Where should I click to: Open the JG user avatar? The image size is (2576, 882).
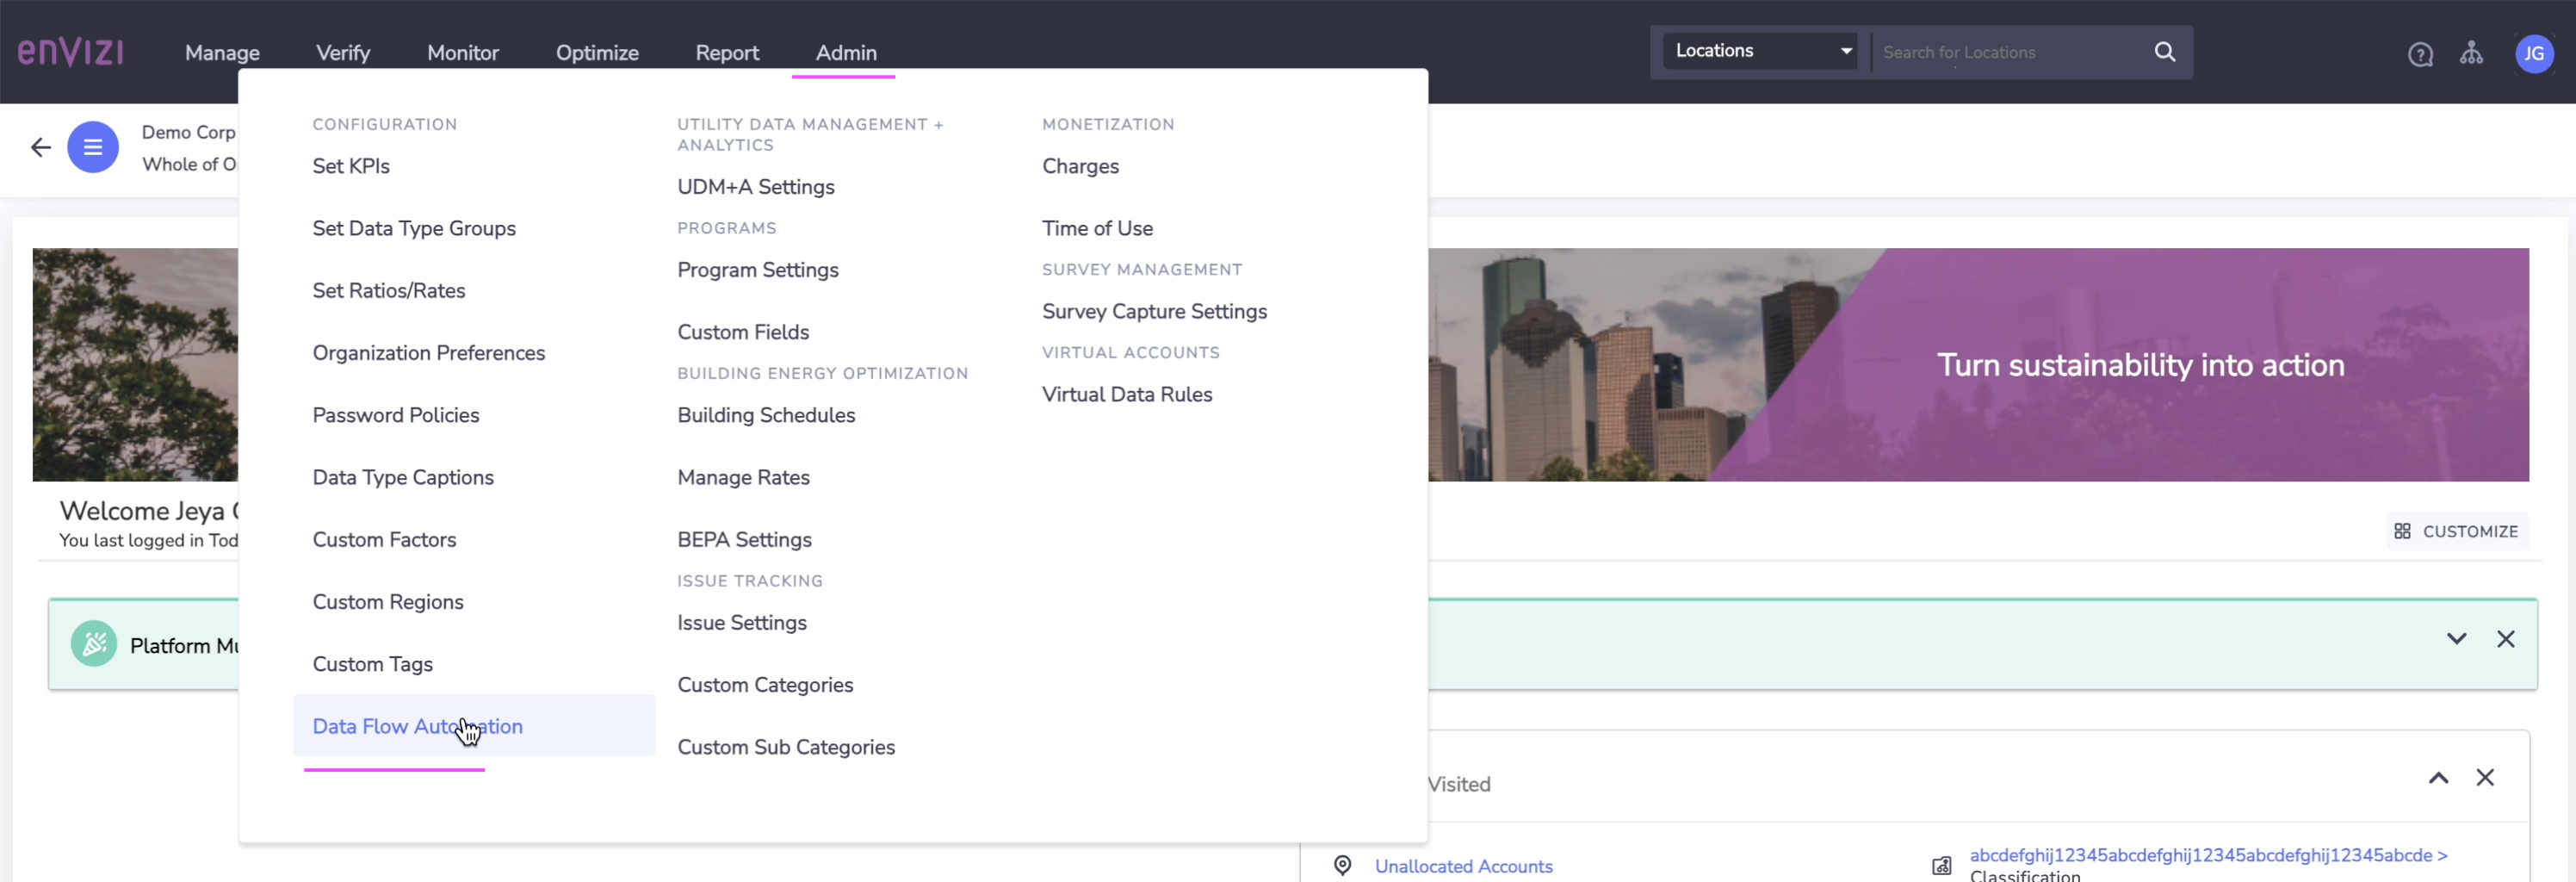coord(2533,54)
